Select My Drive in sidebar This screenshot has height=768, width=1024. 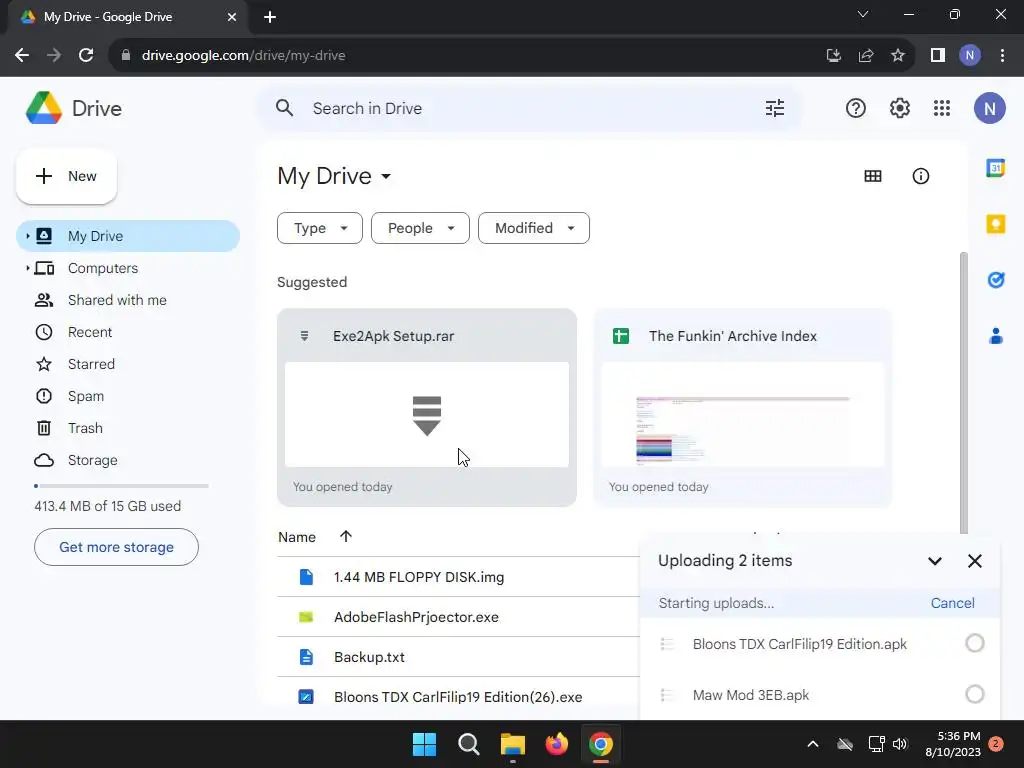point(128,236)
